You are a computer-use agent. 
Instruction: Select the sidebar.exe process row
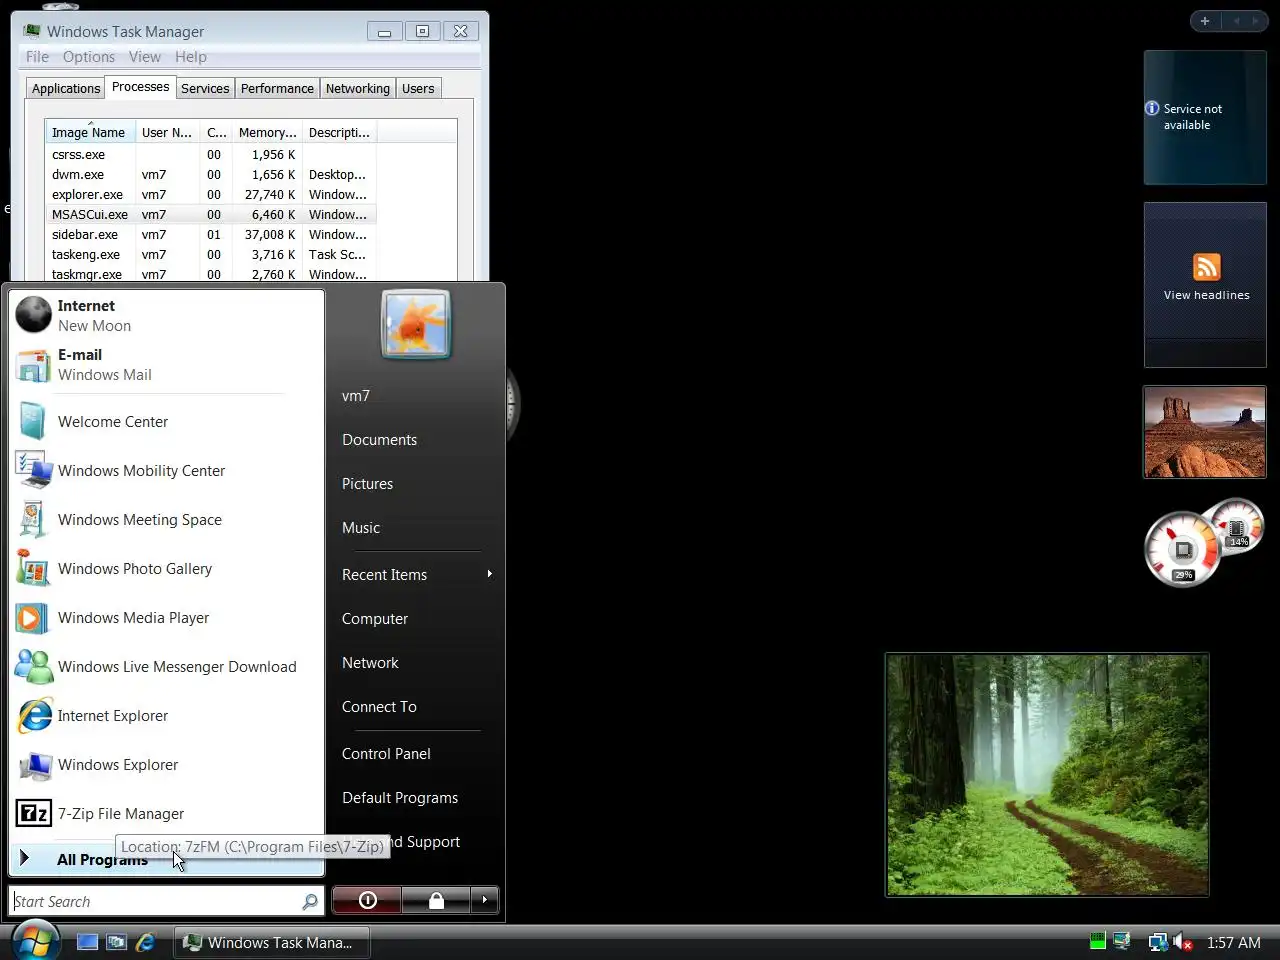(x=211, y=234)
